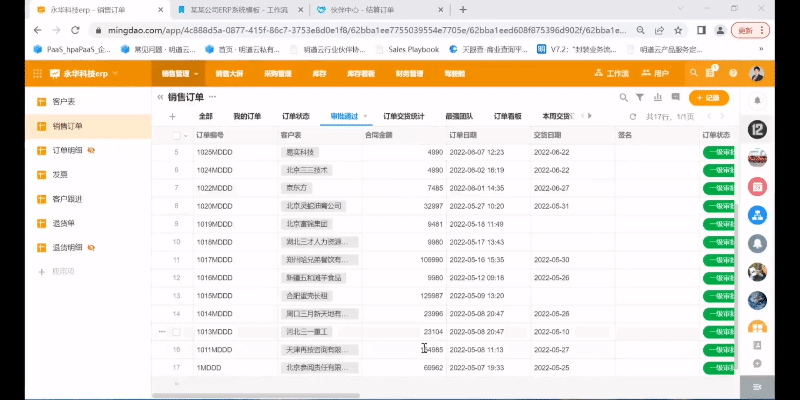Open the browser share icon

click(x=660, y=30)
